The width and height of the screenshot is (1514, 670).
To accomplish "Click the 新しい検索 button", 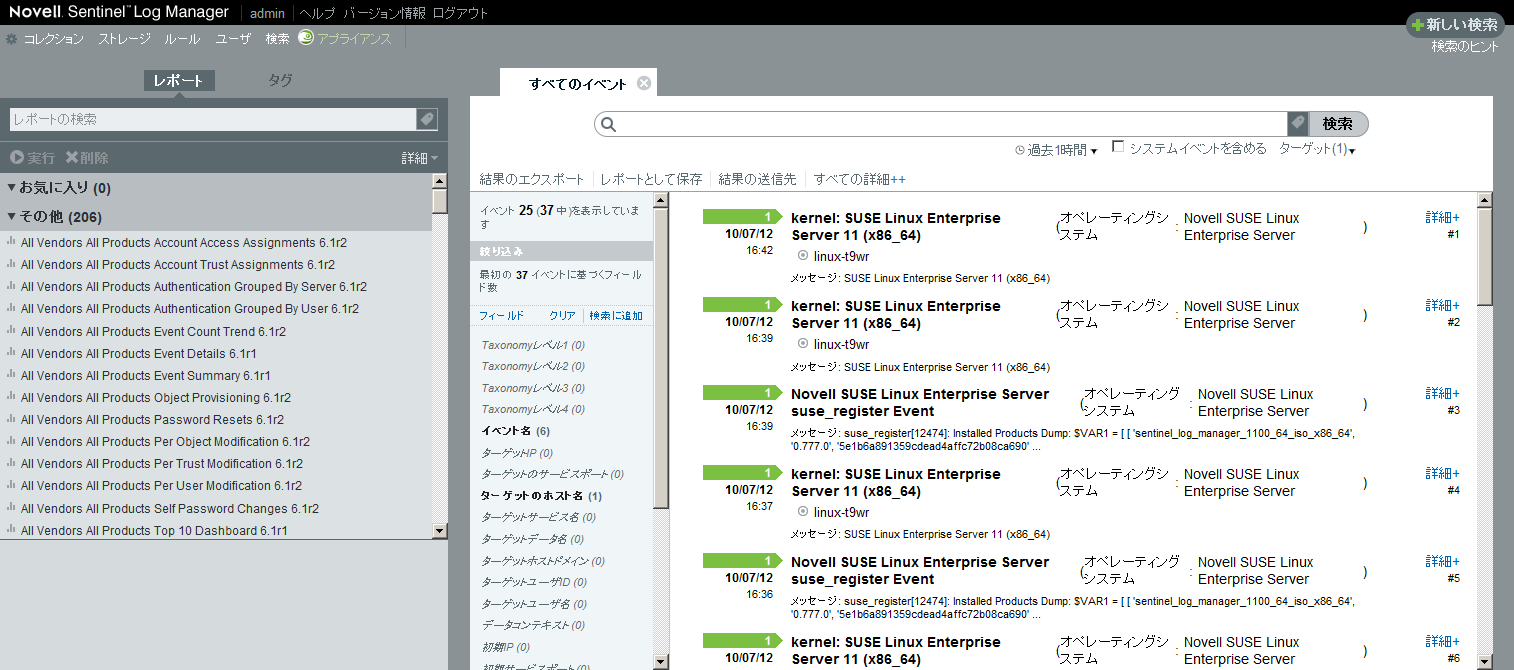I will 1455,25.
